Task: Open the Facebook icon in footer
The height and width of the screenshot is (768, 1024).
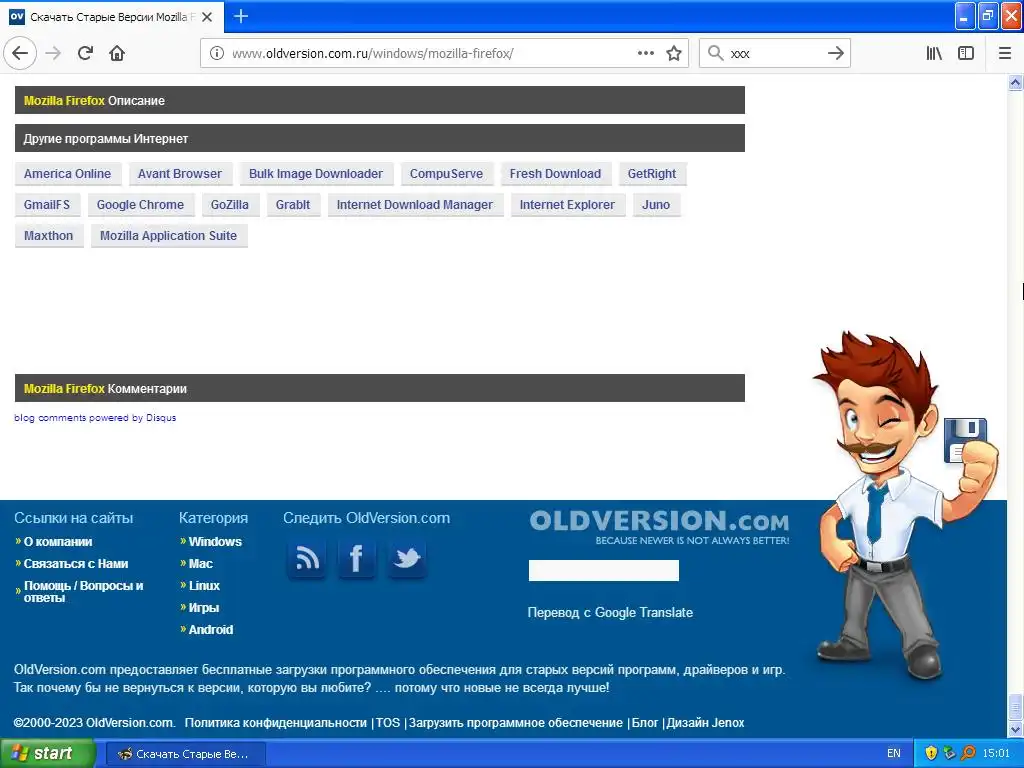Action: (357, 559)
